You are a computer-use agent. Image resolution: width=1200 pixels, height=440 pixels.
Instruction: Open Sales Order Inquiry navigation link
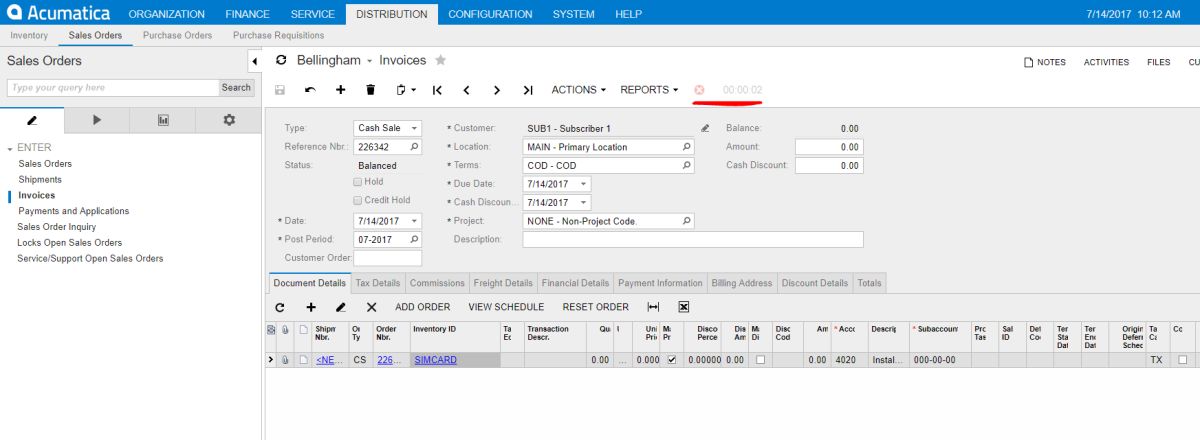coord(56,227)
